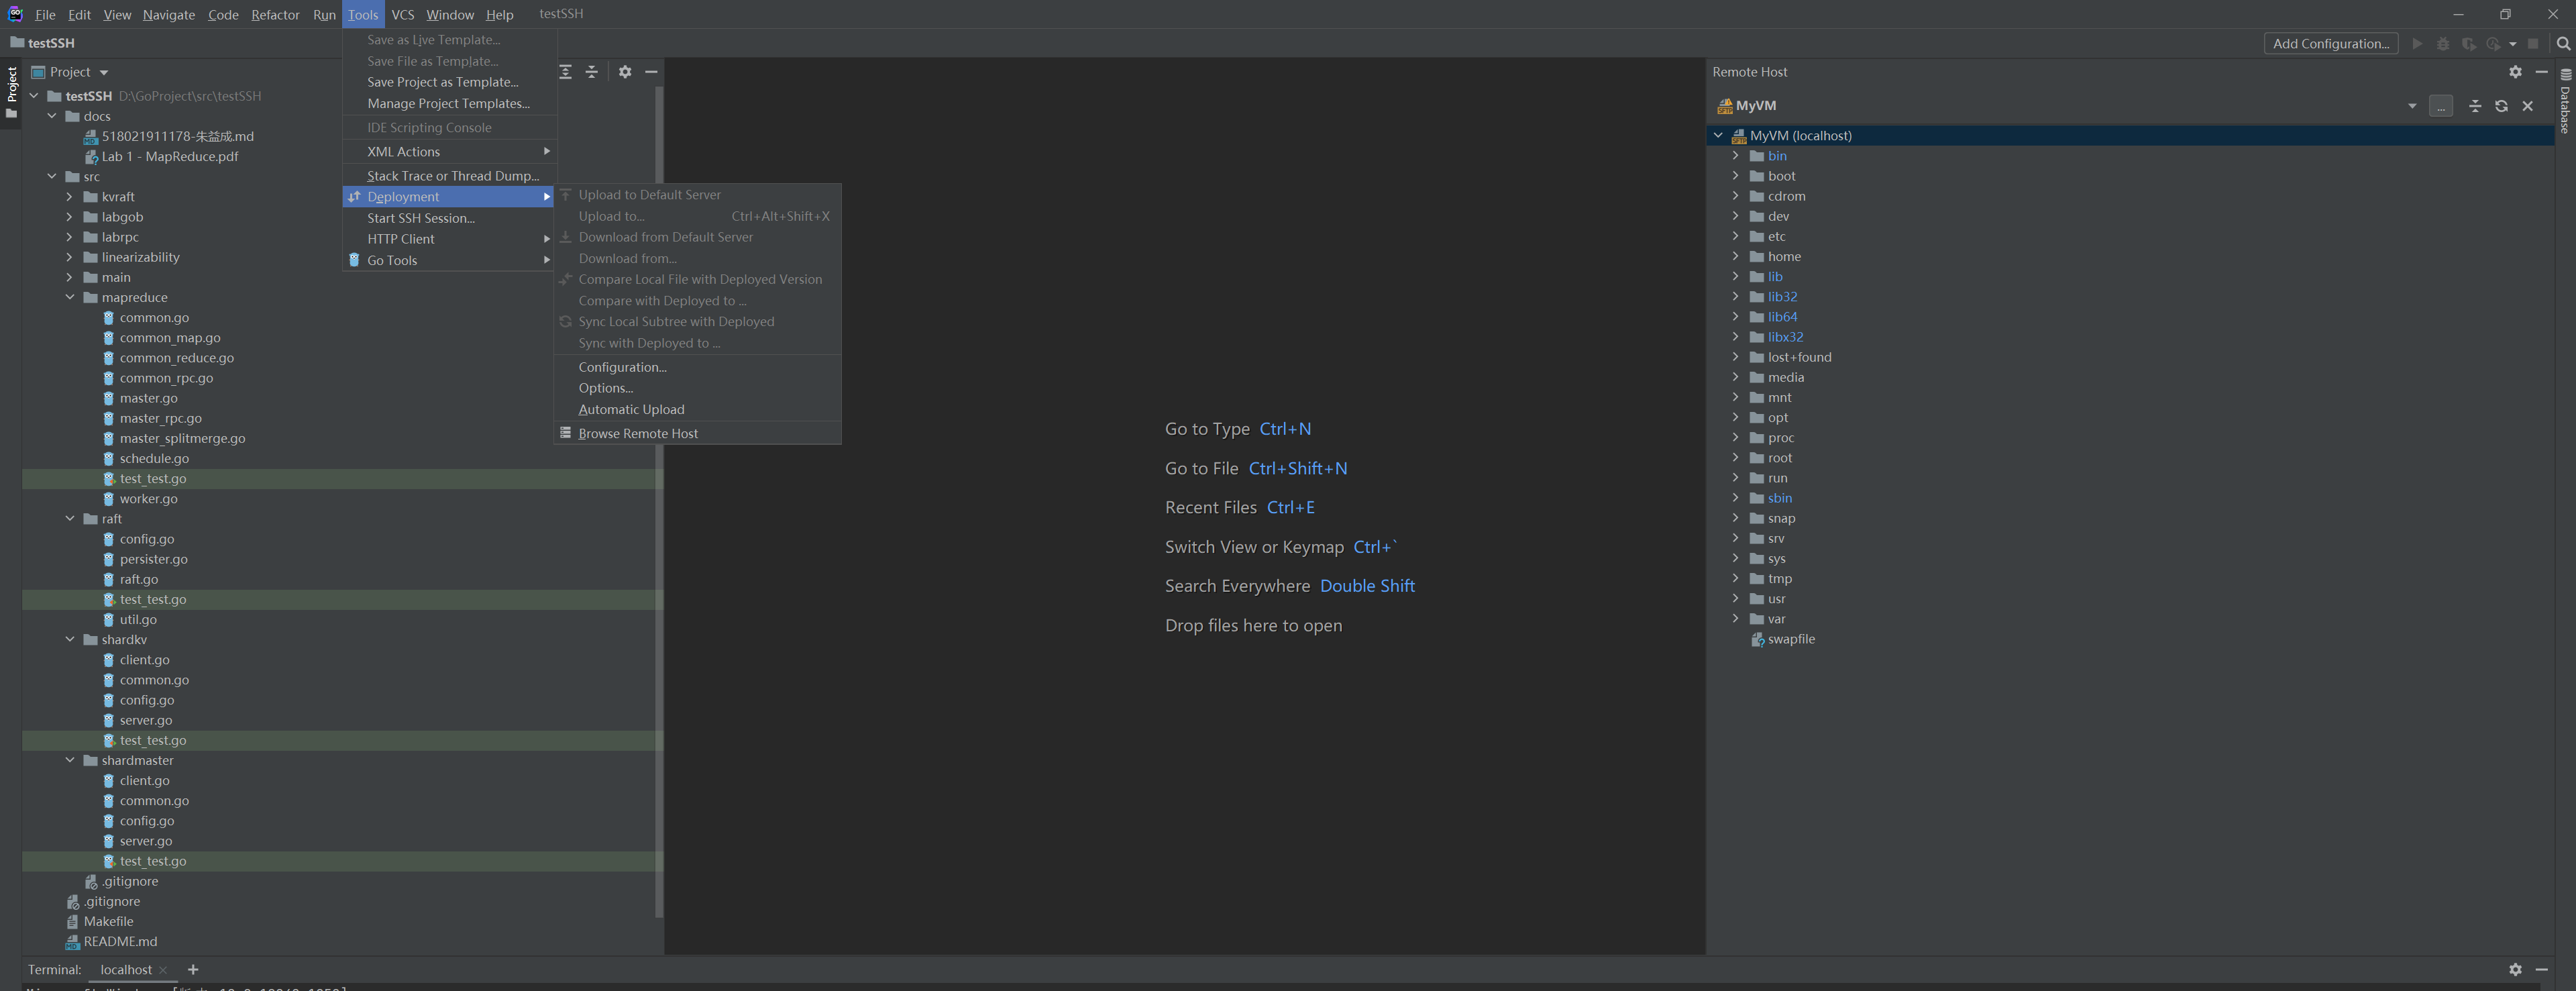Collapse the shardmaster folder
This screenshot has height=991, width=2576.
click(69, 761)
